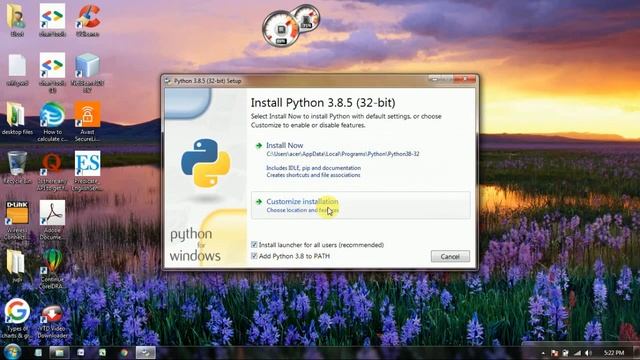Launch the D-Link Wireless Connect shortcut
This screenshot has height=360, width=640.
coord(17,219)
